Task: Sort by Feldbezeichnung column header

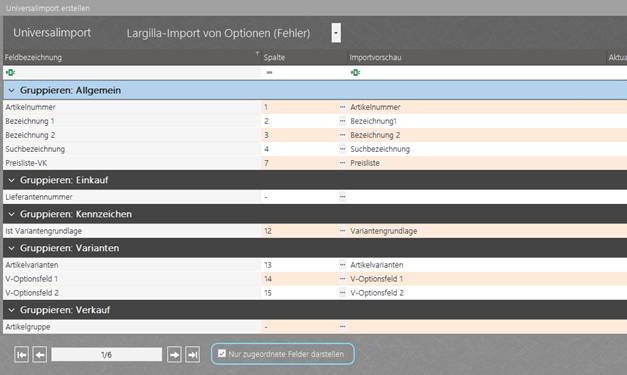Action: pyautogui.click(x=132, y=57)
